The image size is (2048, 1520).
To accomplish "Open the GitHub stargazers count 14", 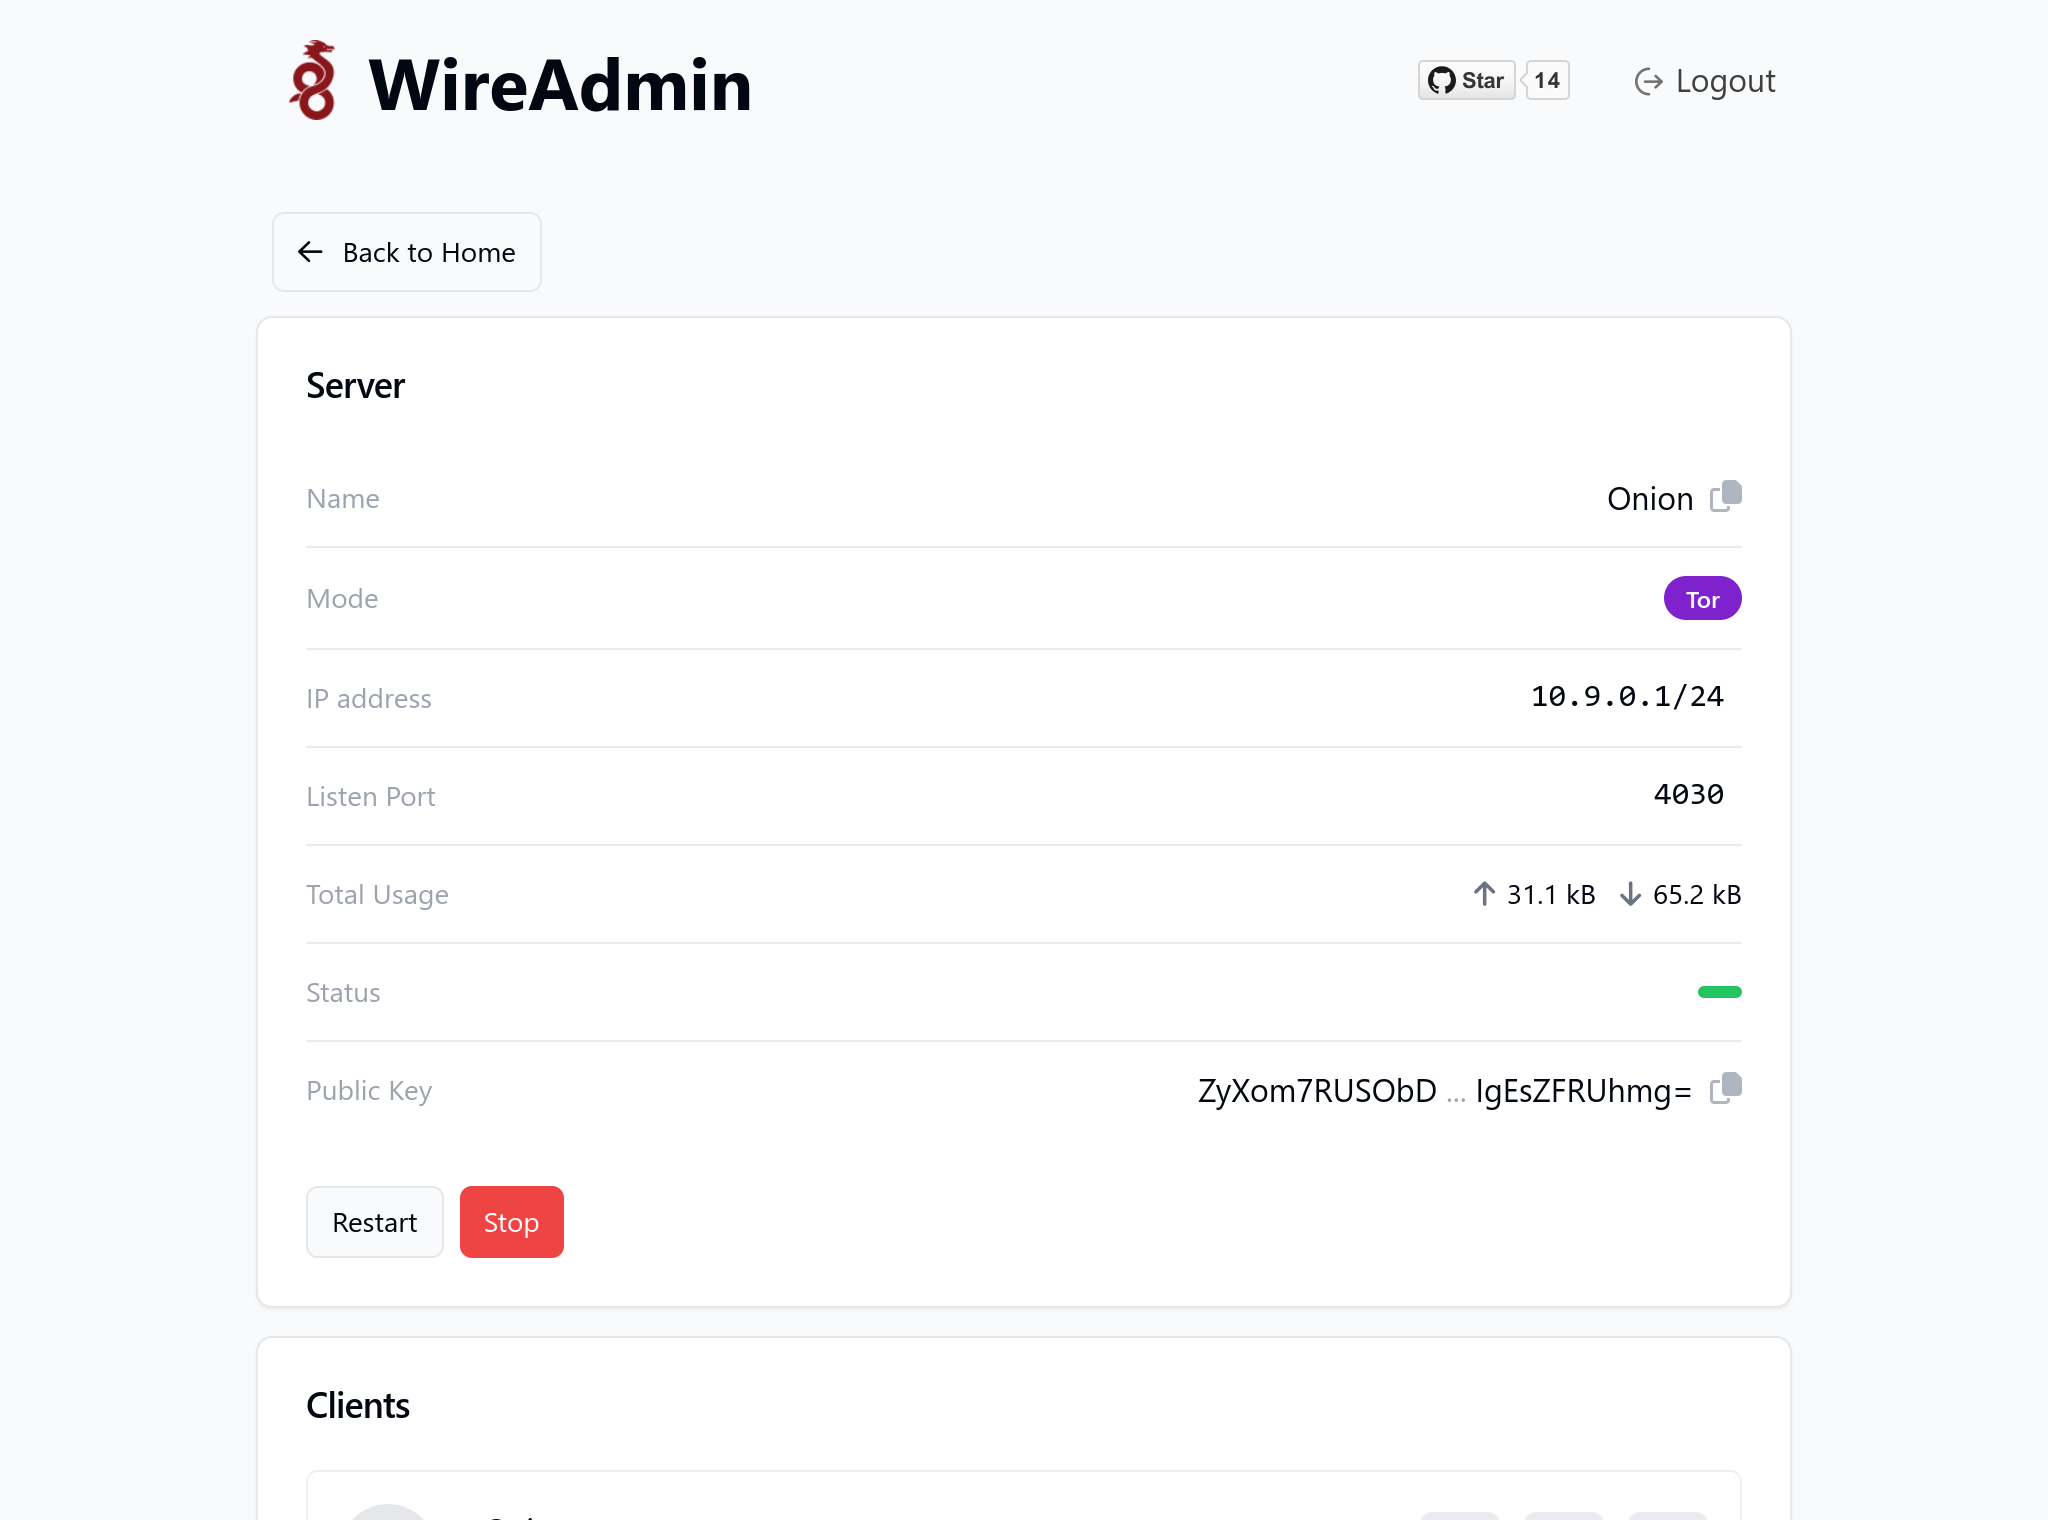I will 1547,81.
